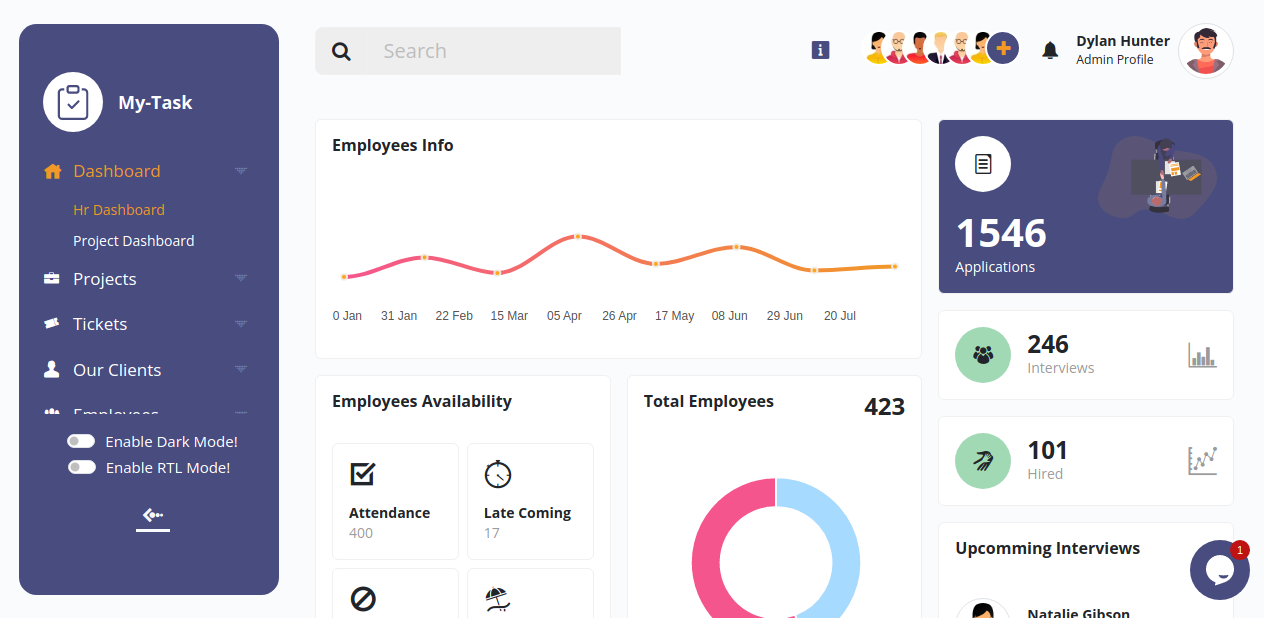The image size is (1264, 618).
Task: Click the search magnifier icon
Action: 341,51
